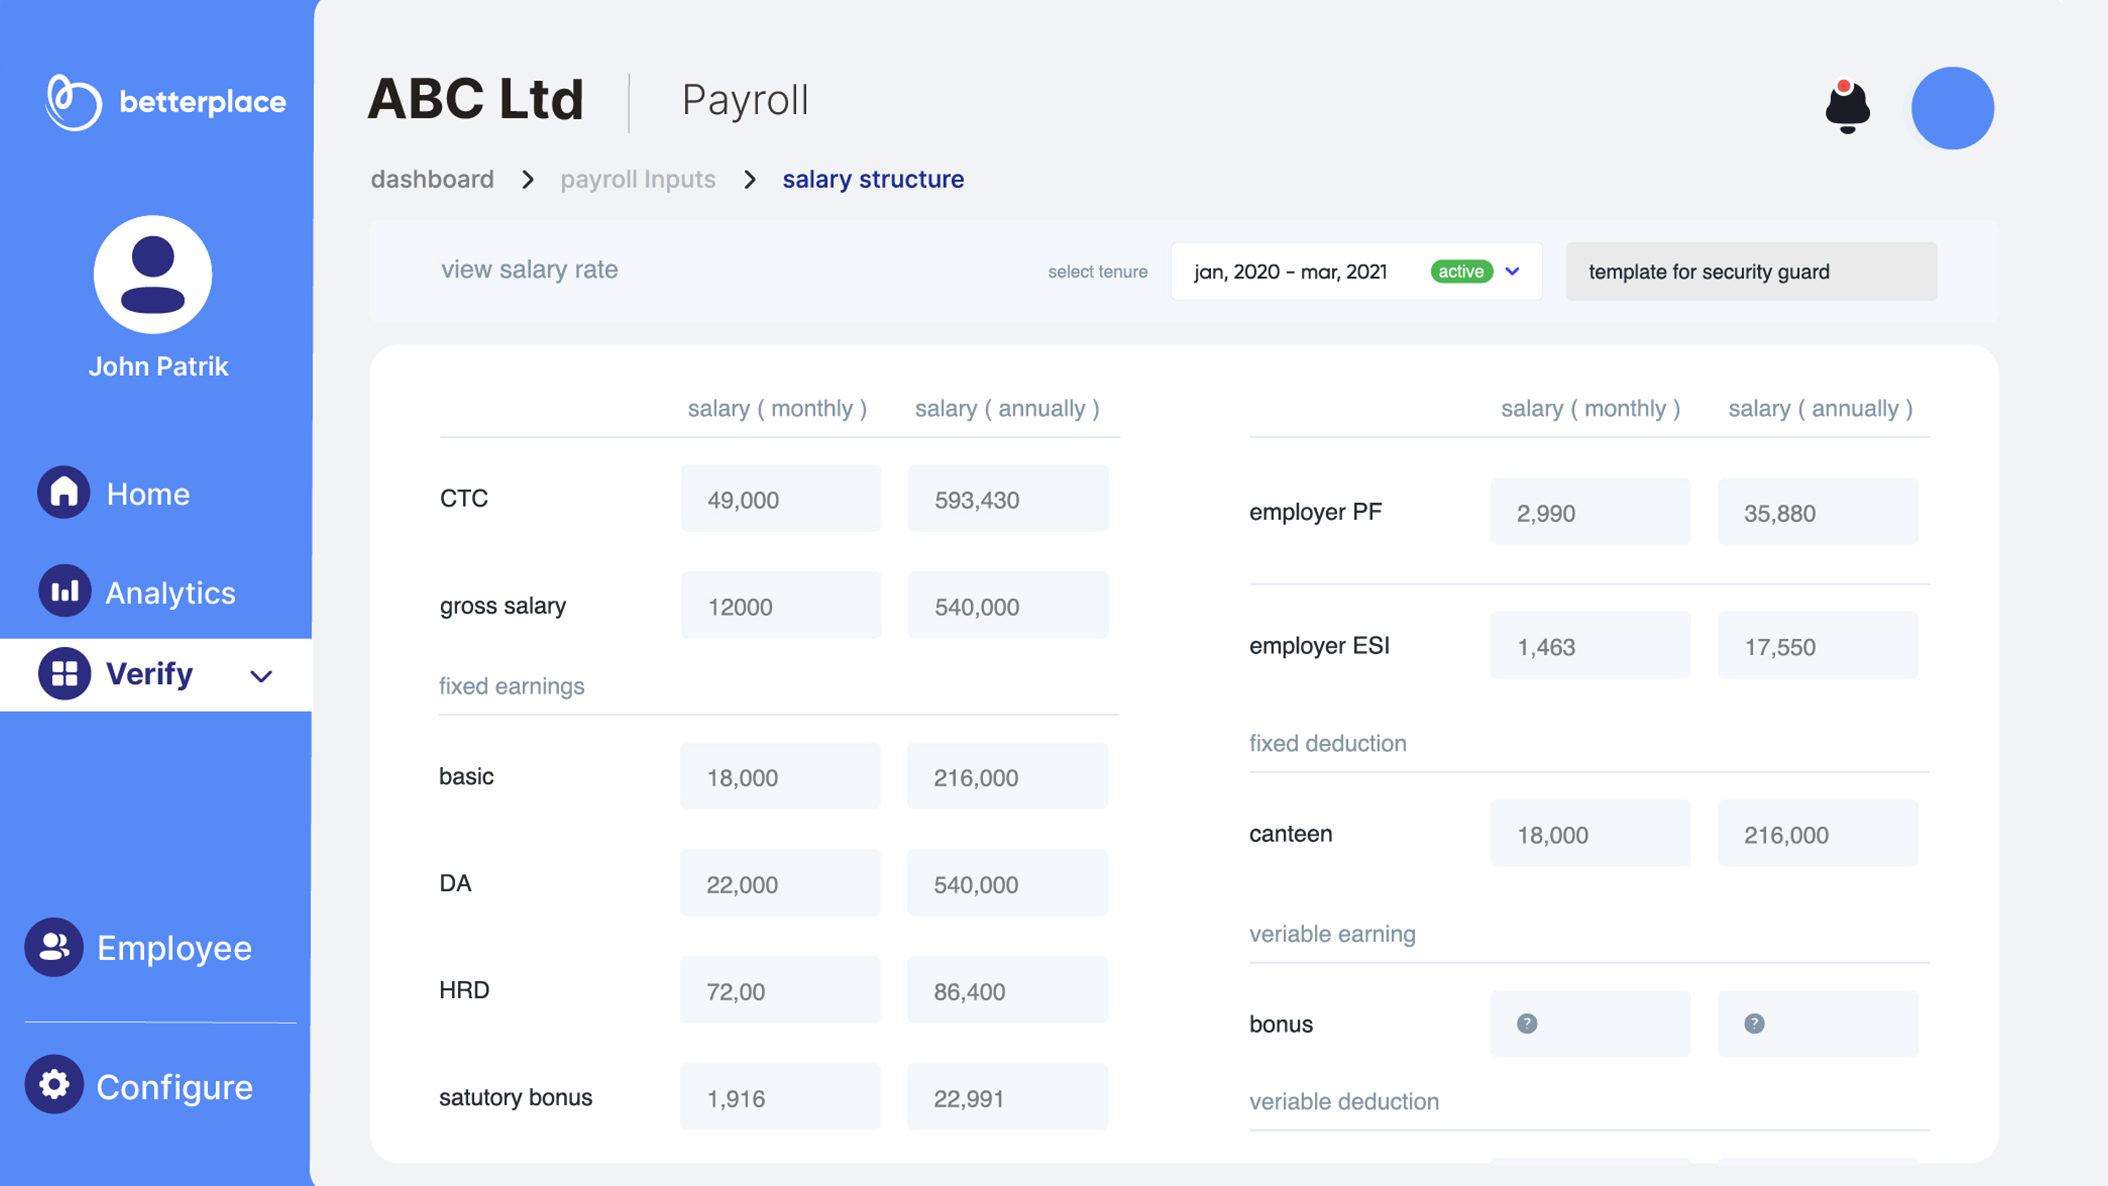
Task: Click the salary structure breadcrumb
Action: click(x=872, y=179)
